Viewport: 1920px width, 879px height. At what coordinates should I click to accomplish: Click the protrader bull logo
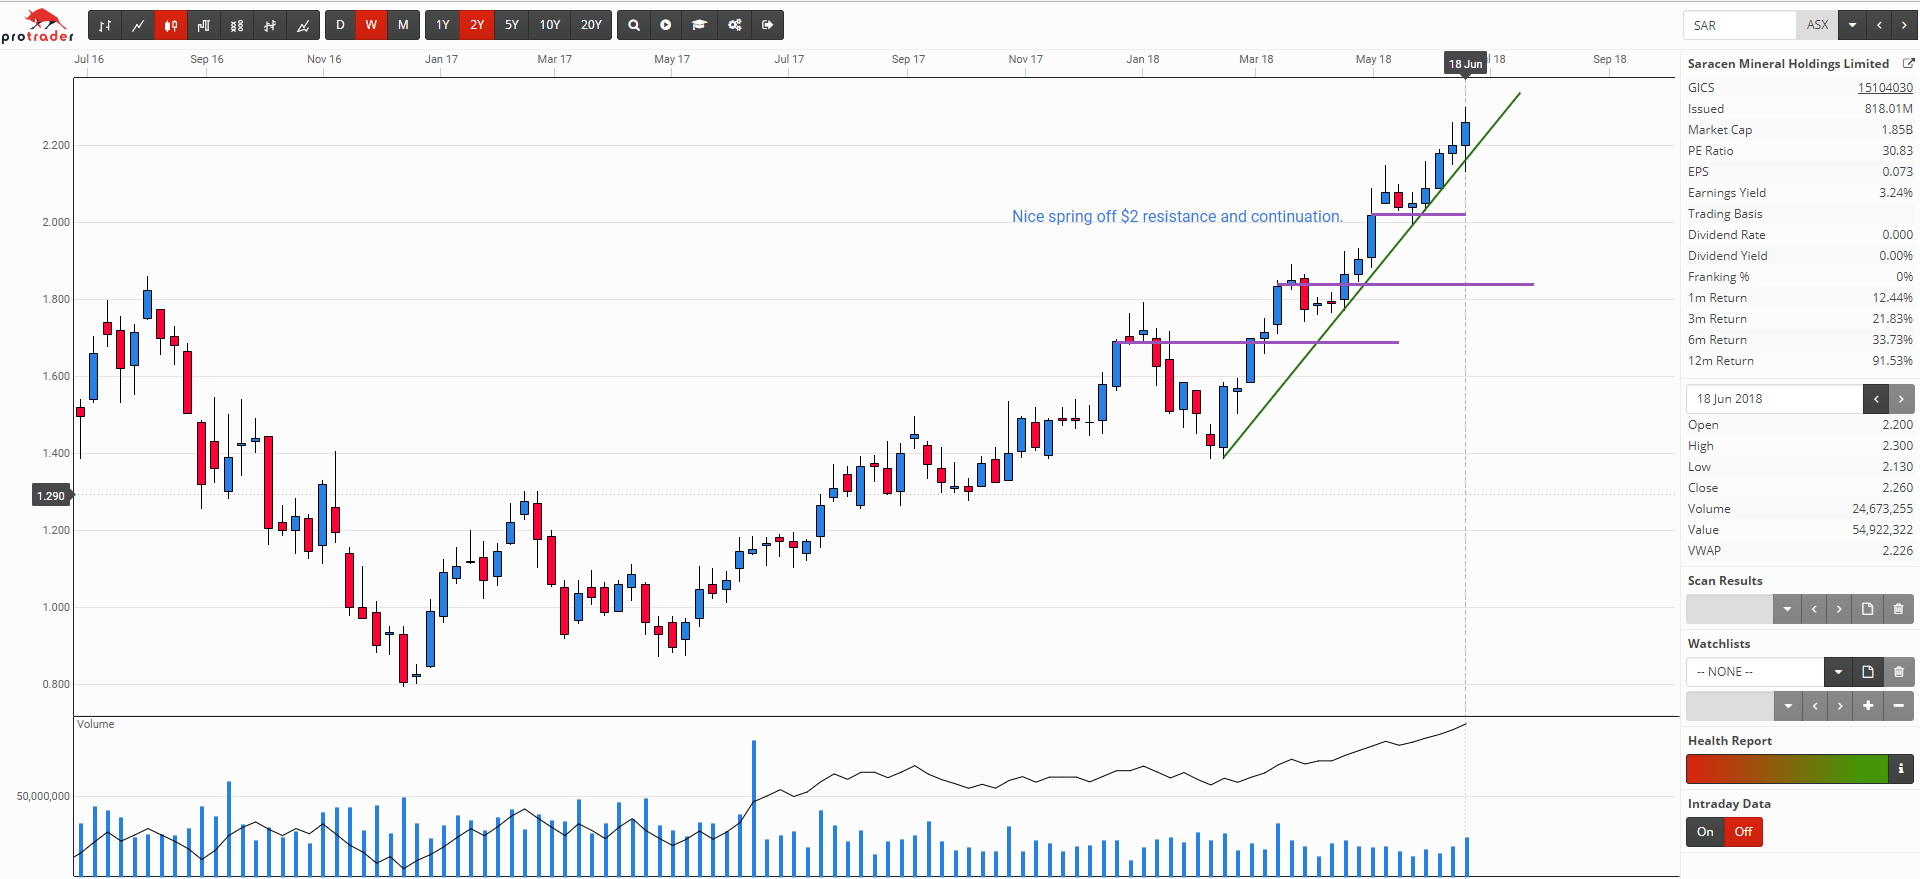click(38, 26)
